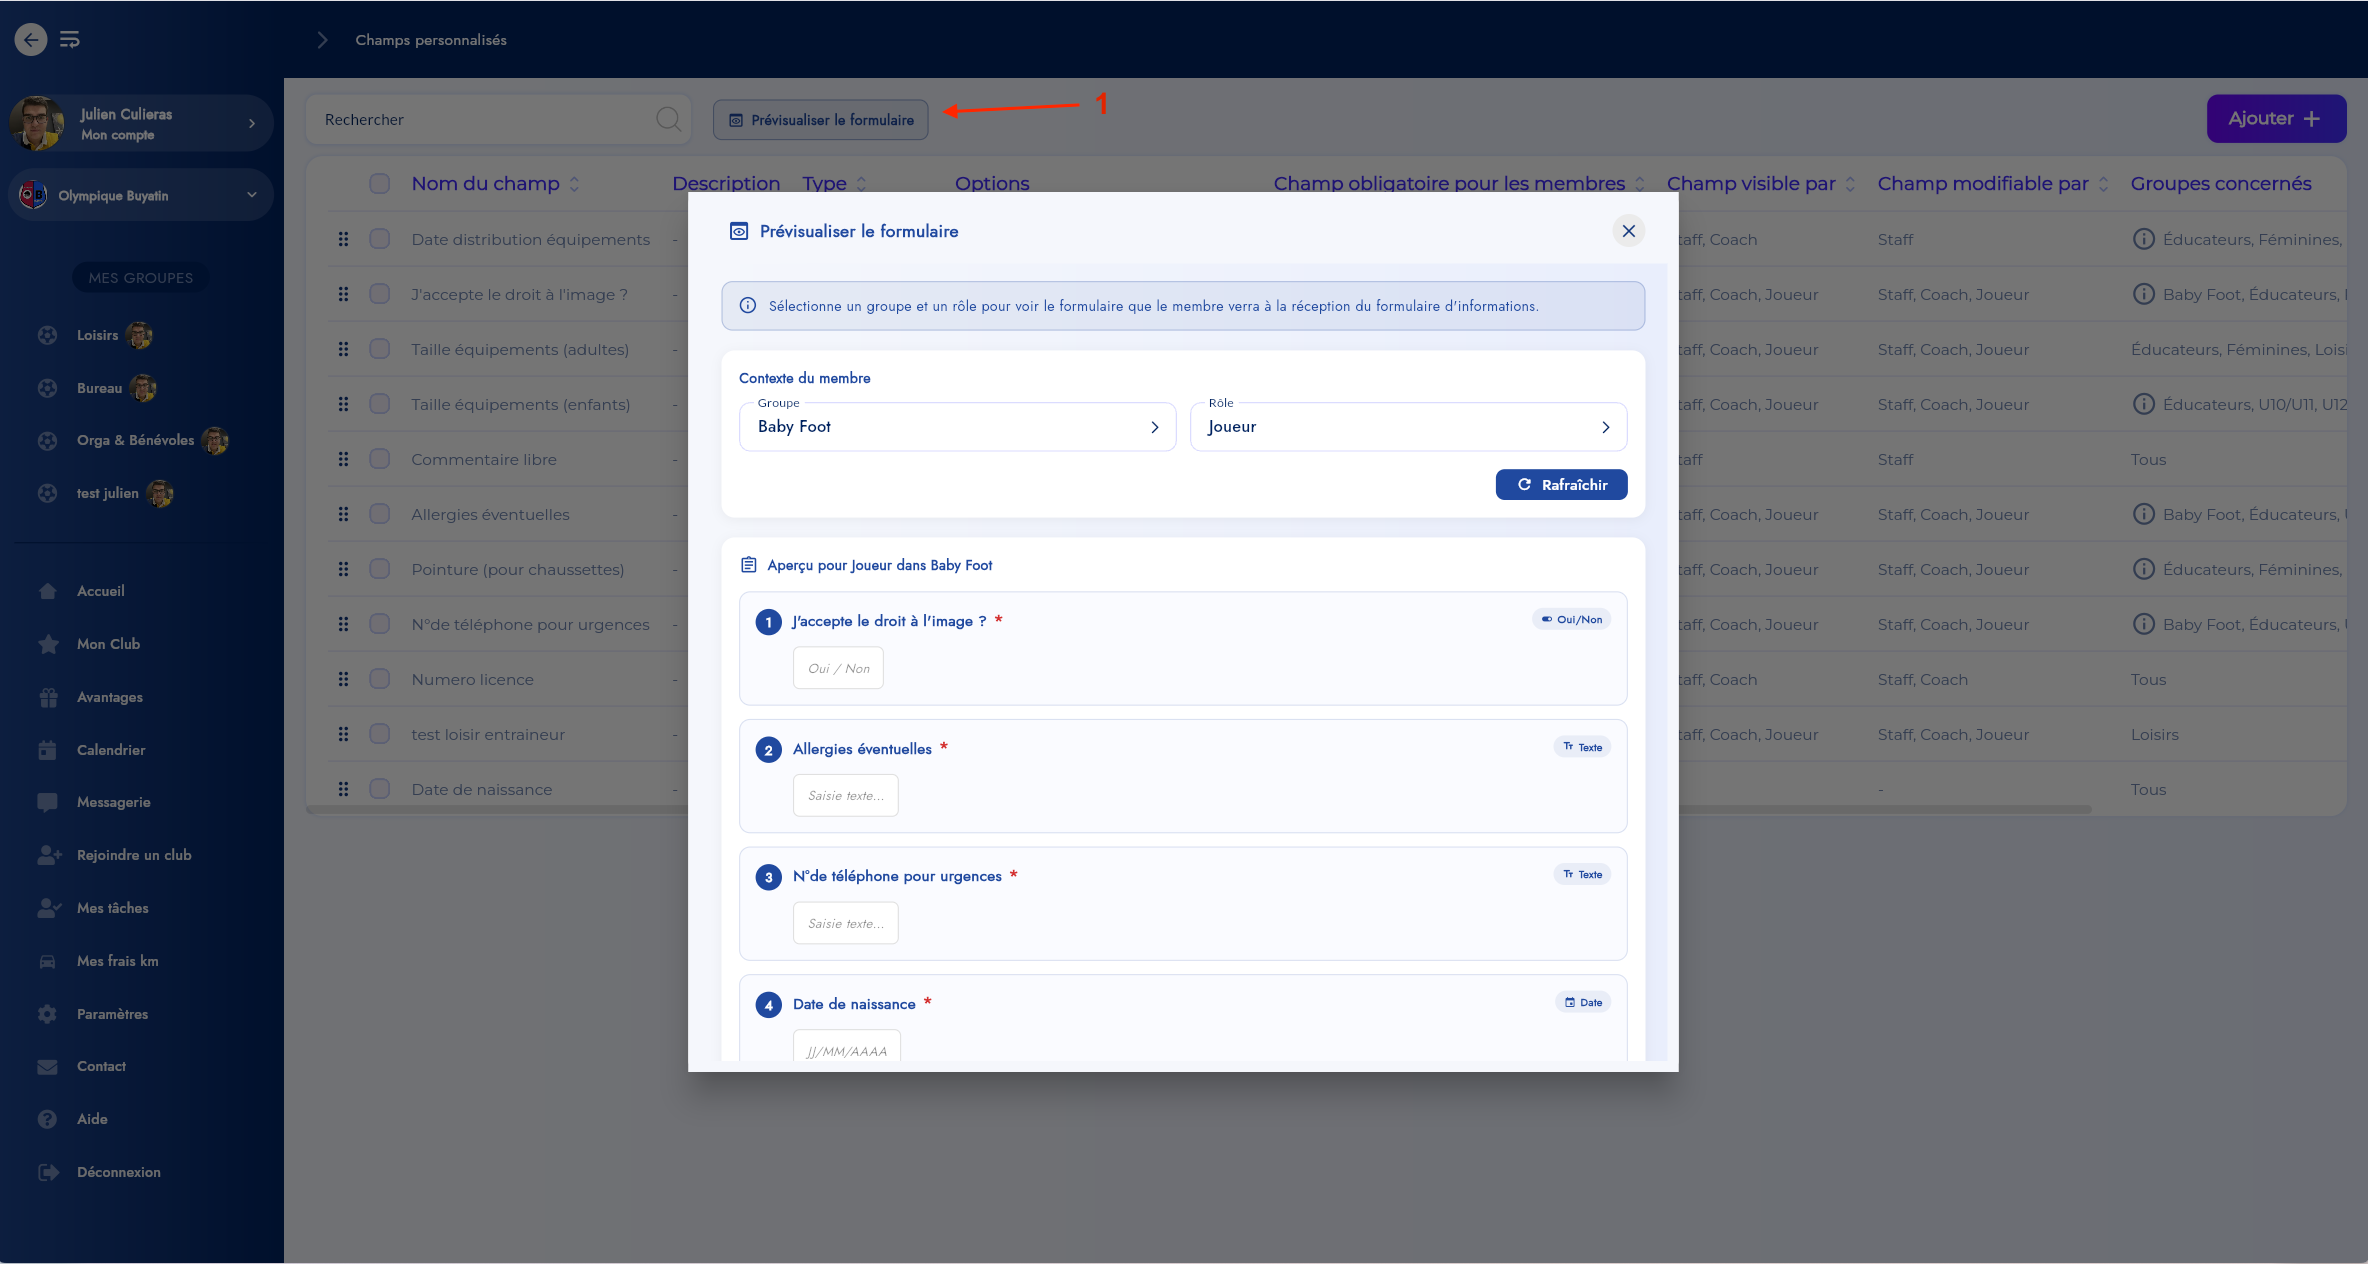Click the horizontal table scrollbar
The height and width of the screenshot is (1264, 2368).
(x=1199, y=810)
